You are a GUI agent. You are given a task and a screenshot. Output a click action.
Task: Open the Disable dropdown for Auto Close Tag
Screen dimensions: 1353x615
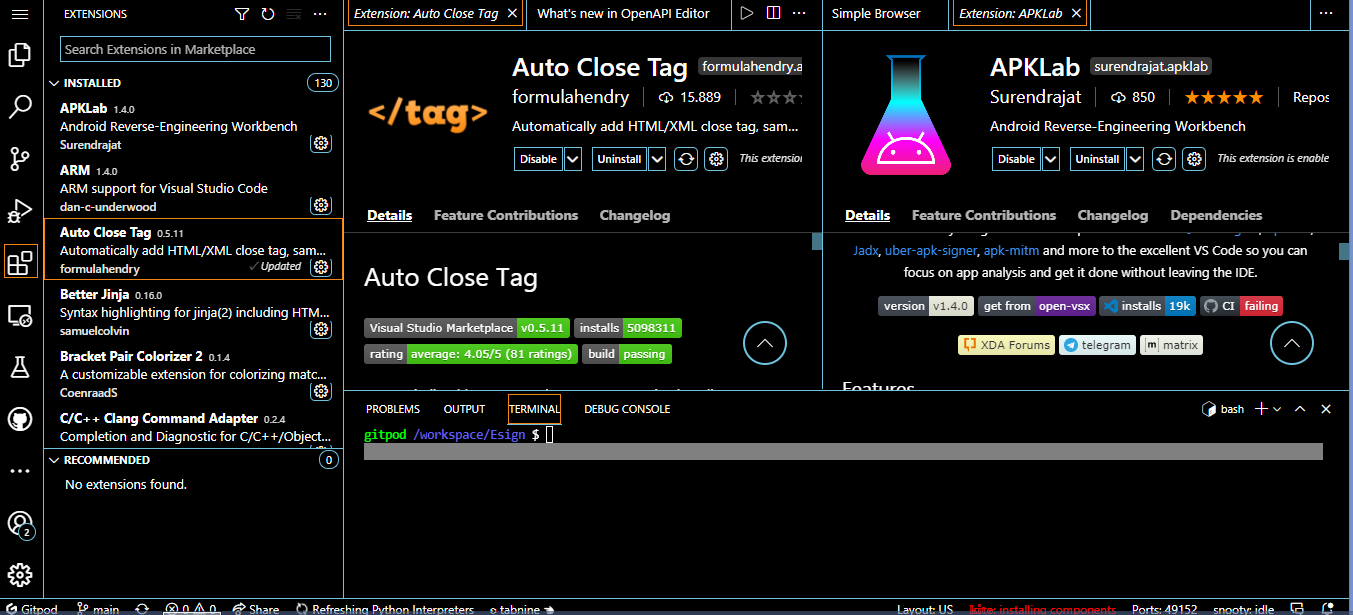(573, 159)
